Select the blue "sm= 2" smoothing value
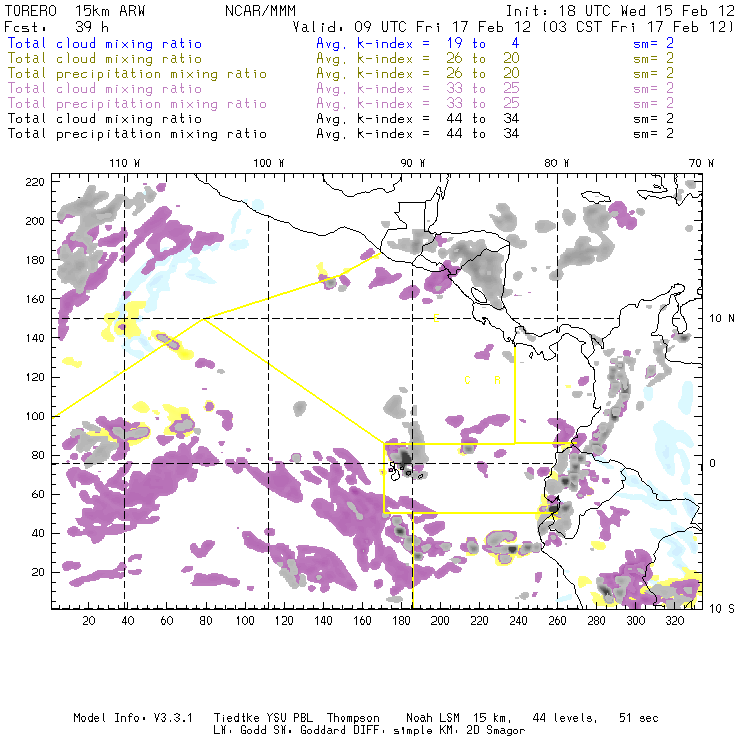 pyautogui.click(x=653, y=43)
